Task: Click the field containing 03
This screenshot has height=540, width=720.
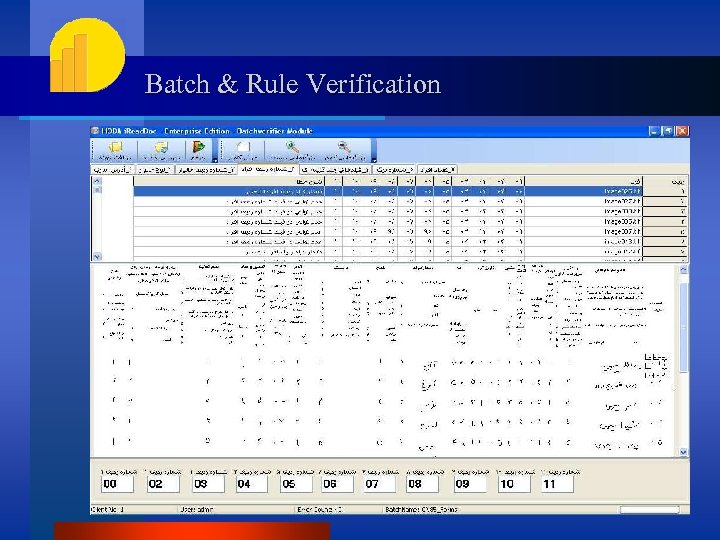Action: 208,484
